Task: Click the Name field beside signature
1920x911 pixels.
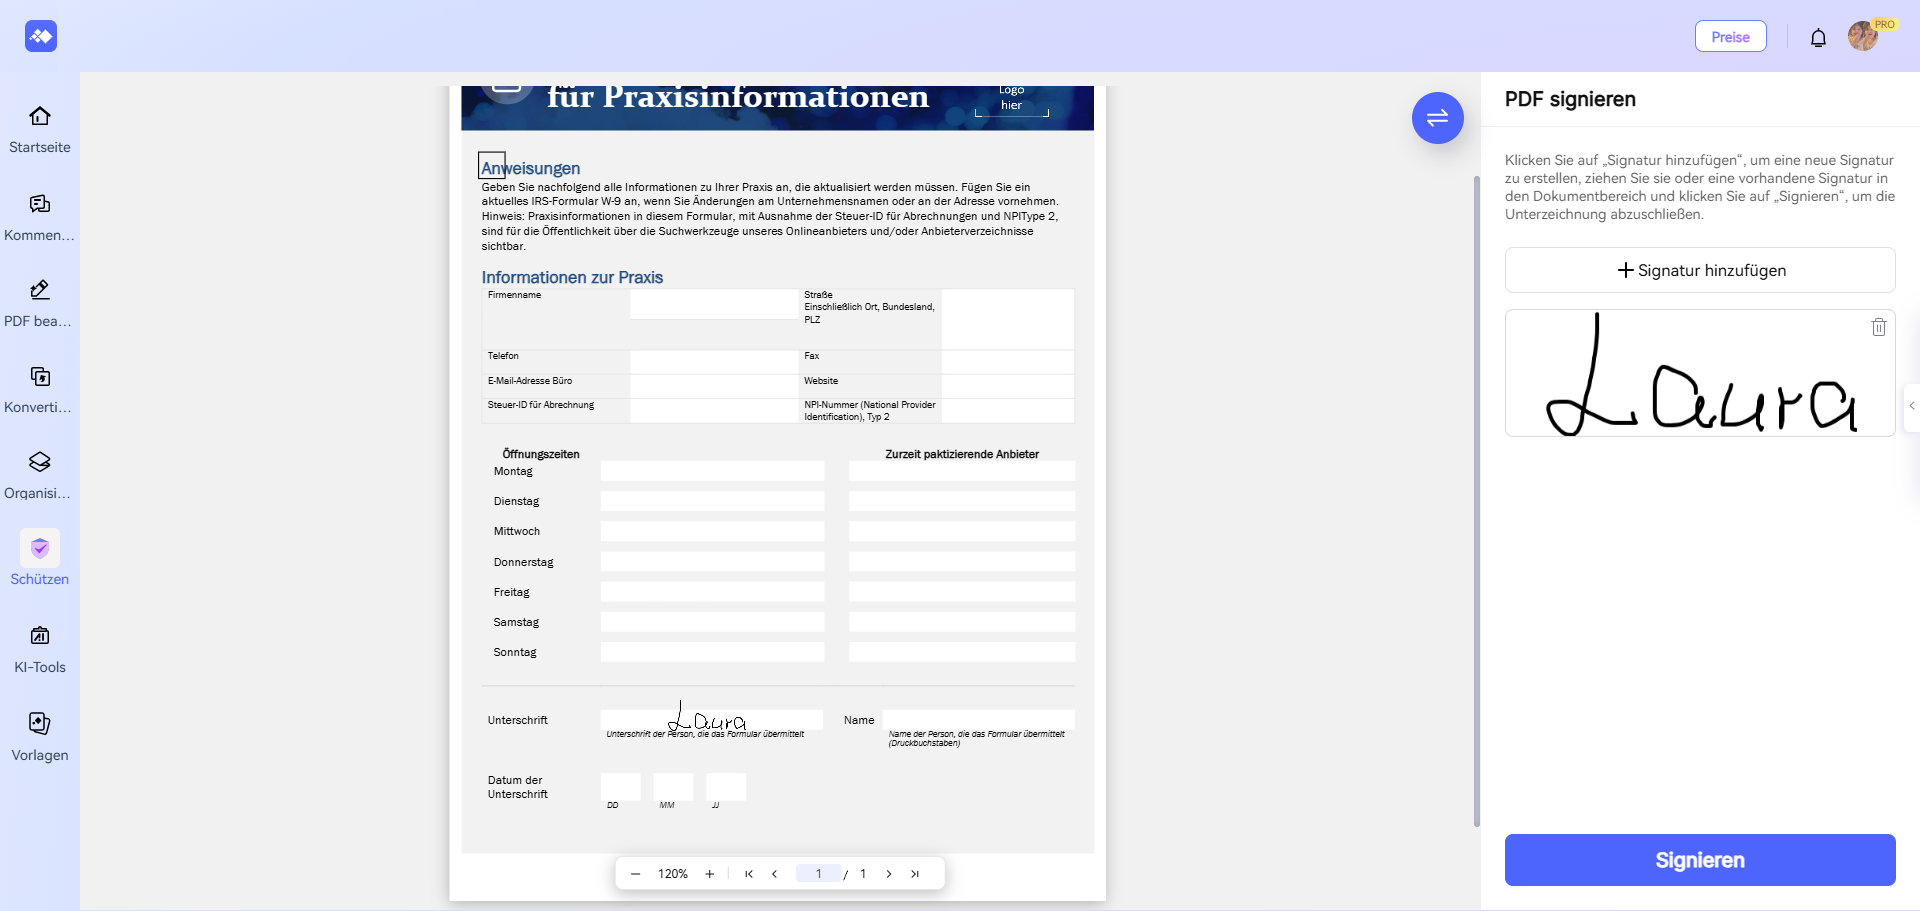Action: (978, 720)
